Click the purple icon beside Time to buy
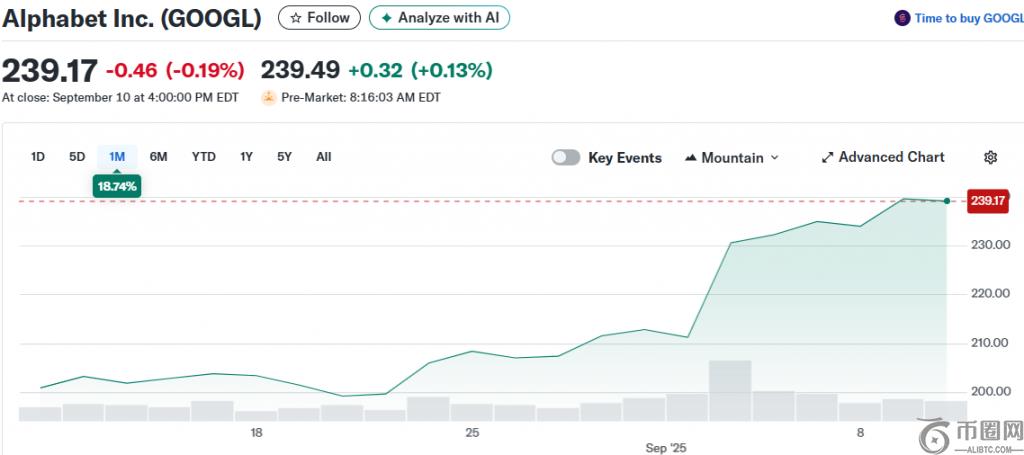Viewport: 1024px width, 455px height. pos(902,18)
